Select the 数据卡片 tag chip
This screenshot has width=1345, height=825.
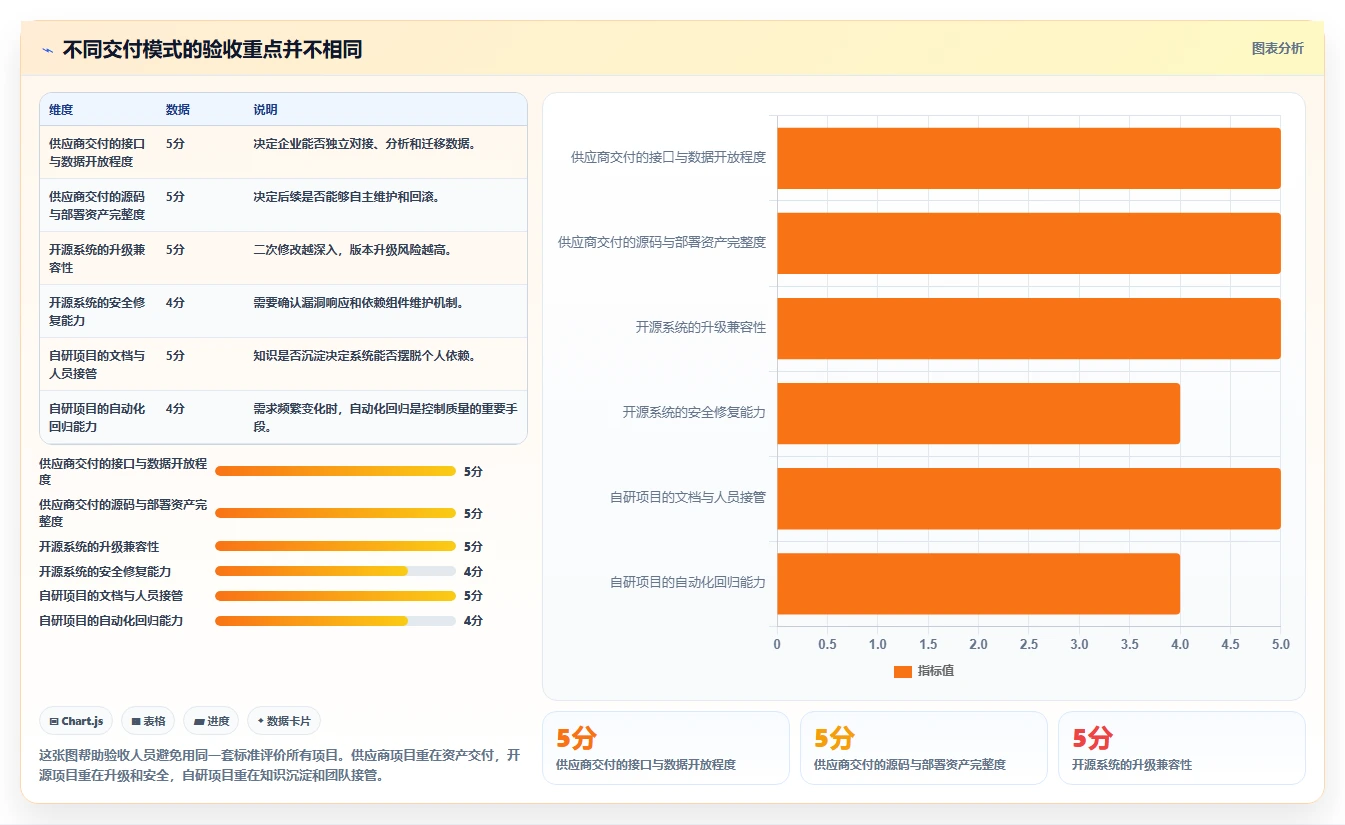click(284, 721)
